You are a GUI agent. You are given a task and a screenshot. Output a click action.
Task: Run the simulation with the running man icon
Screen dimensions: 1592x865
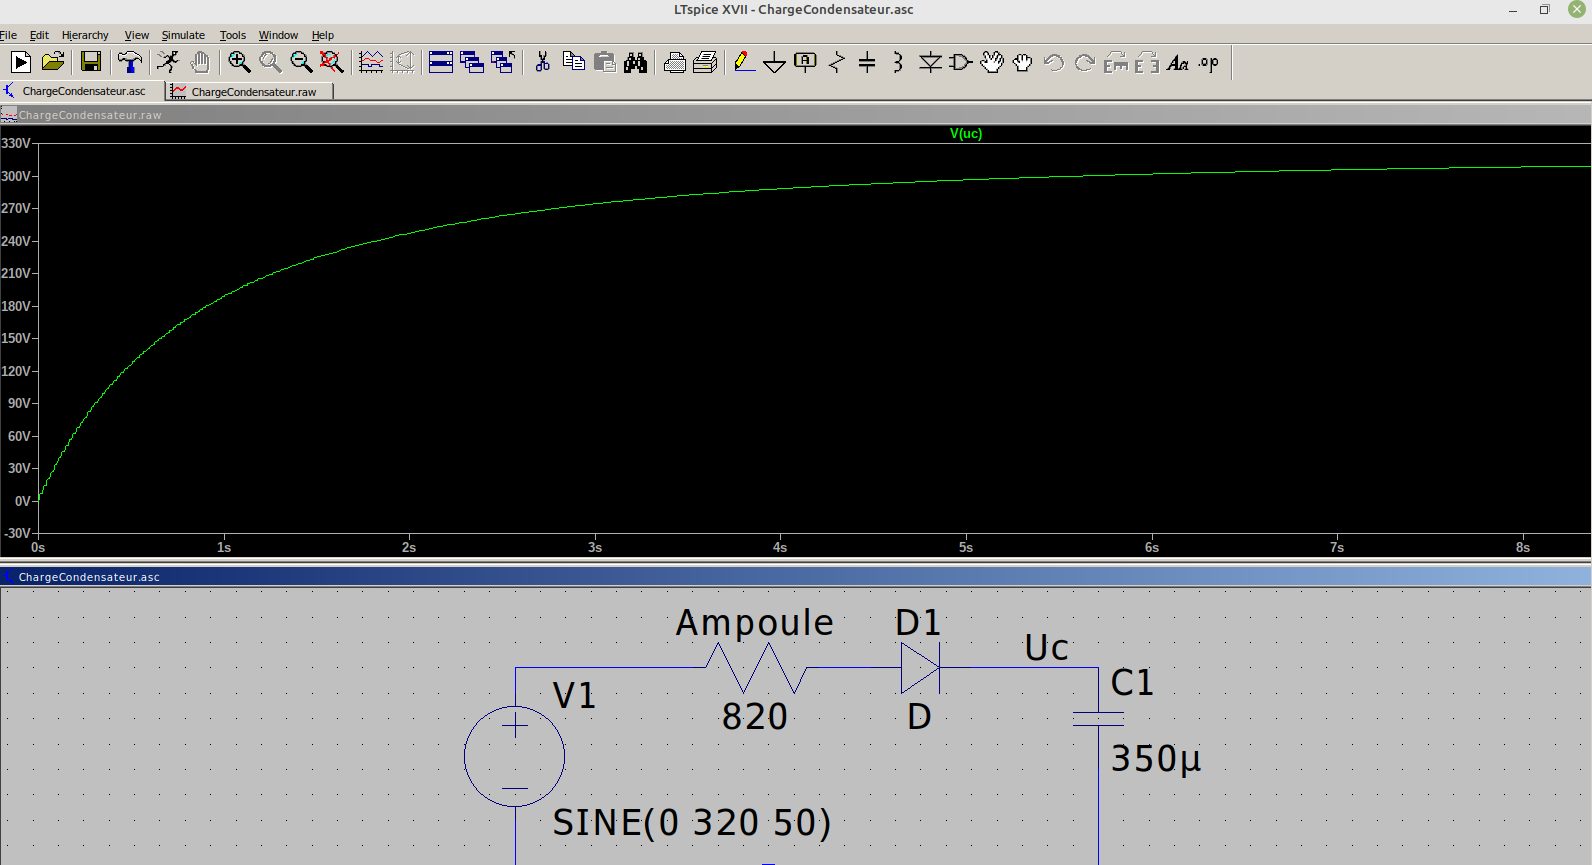point(168,62)
